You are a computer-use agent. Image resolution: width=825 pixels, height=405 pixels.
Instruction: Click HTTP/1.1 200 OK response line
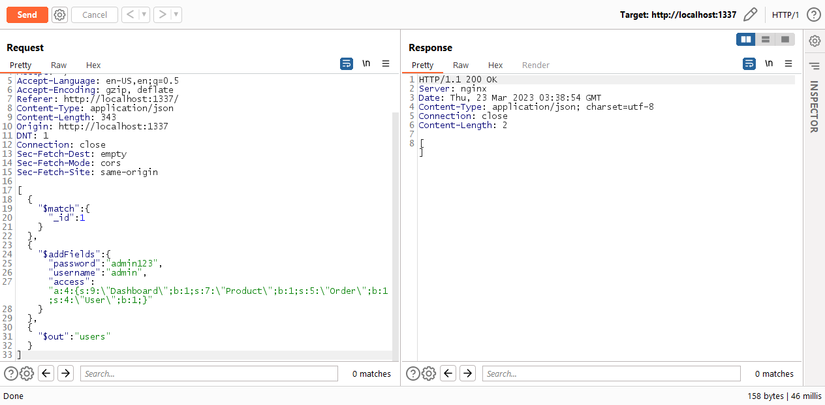click(x=458, y=79)
